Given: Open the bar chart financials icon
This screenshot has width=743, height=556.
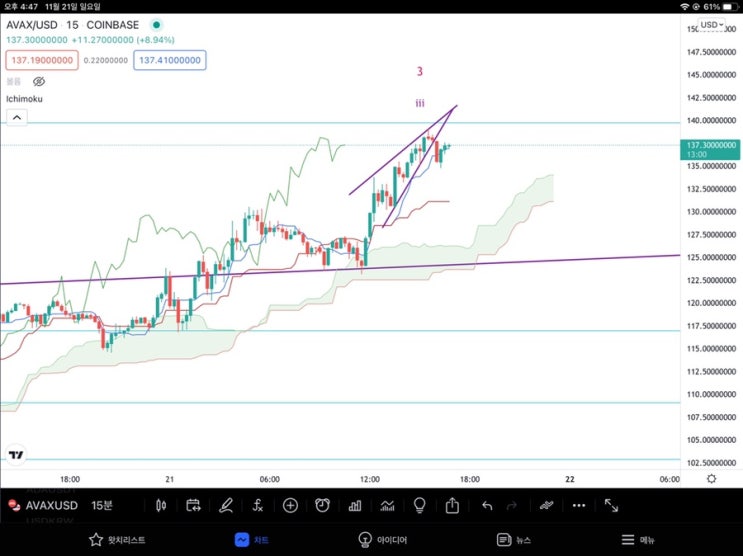Looking at the screenshot, I should pyautogui.click(x=355, y=506).
